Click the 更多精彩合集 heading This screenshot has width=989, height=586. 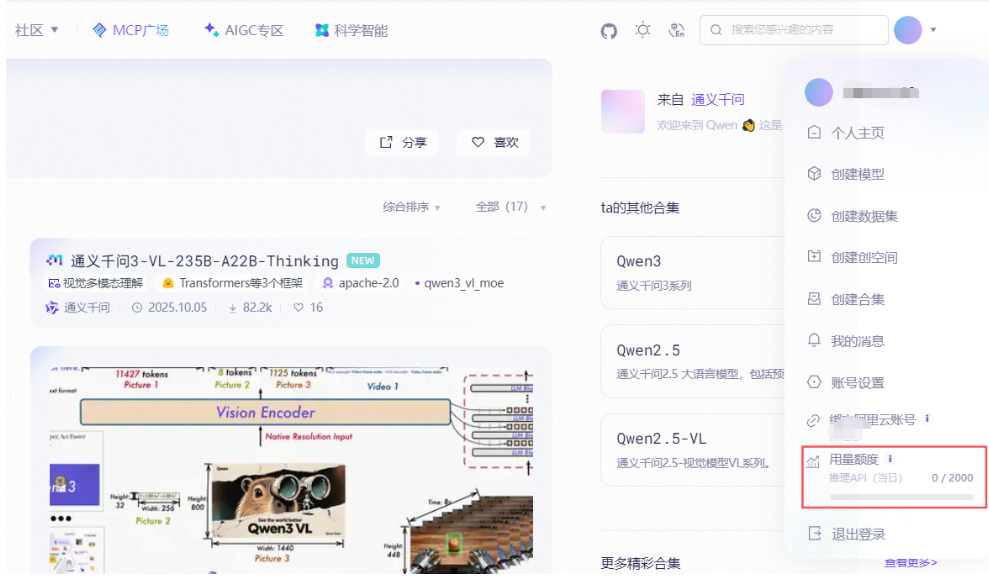[x=640, y=563]
